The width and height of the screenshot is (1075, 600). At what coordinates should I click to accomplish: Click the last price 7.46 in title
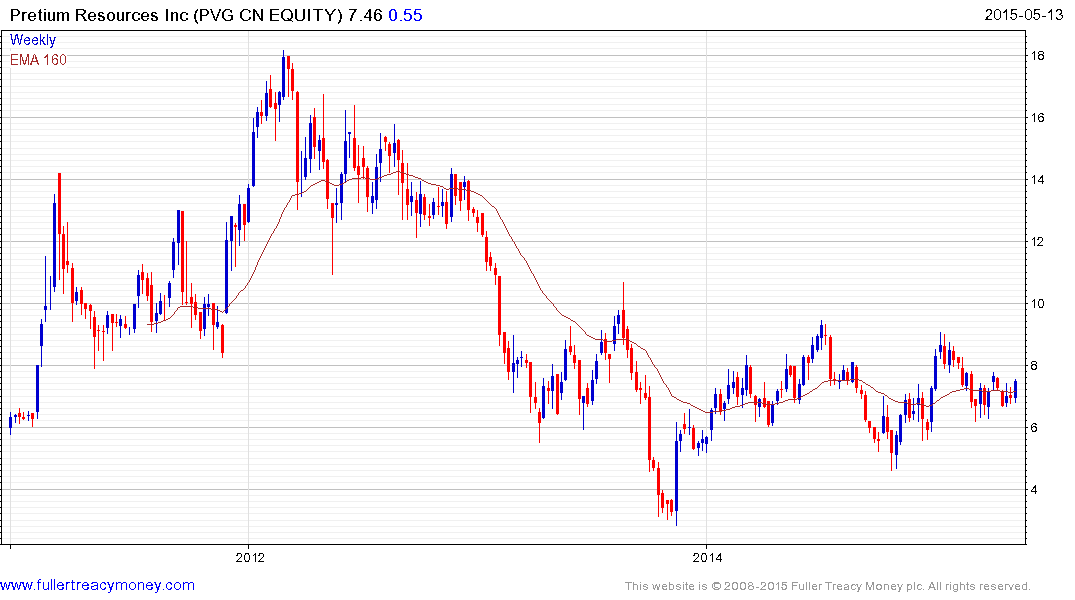click(365, 15)
